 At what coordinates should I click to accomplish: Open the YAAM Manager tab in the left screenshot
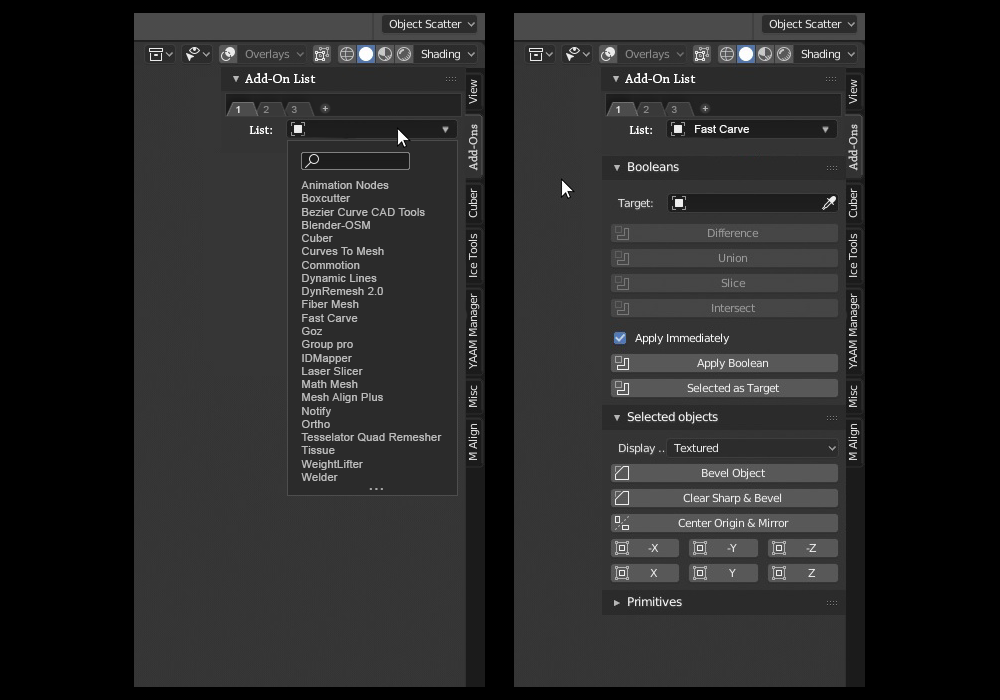(x=473, y=331)
